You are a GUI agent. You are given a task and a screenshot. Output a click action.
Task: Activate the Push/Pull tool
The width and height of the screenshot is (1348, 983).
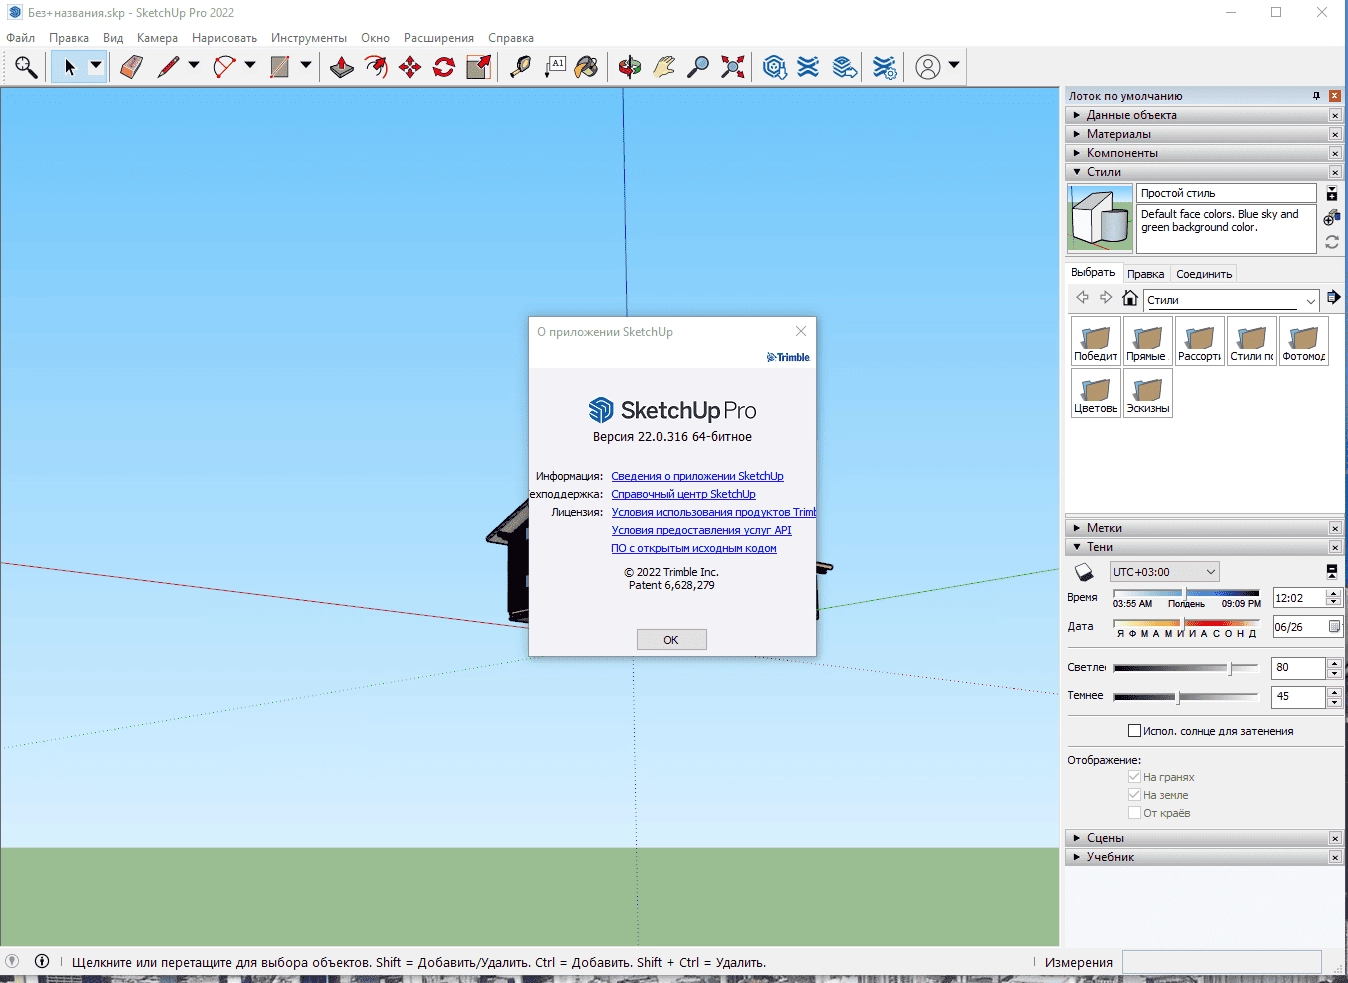tap(342, 67)
